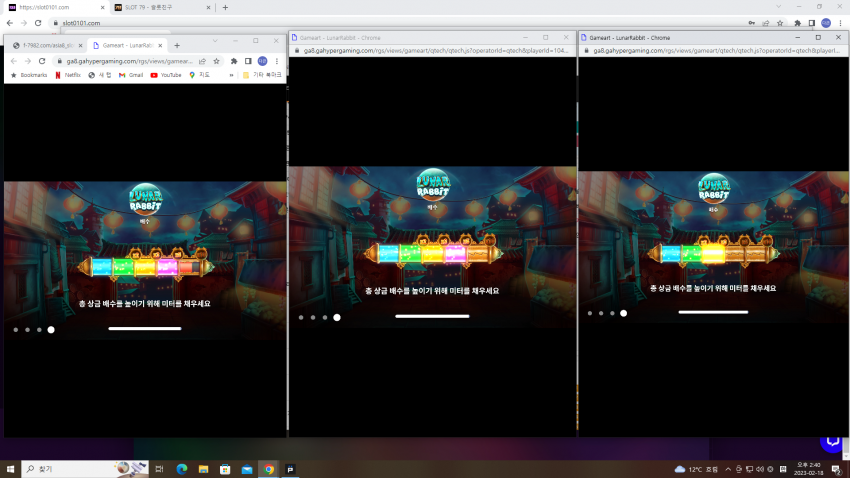Open the 기타 북마크 folder

tap(262, 75)
